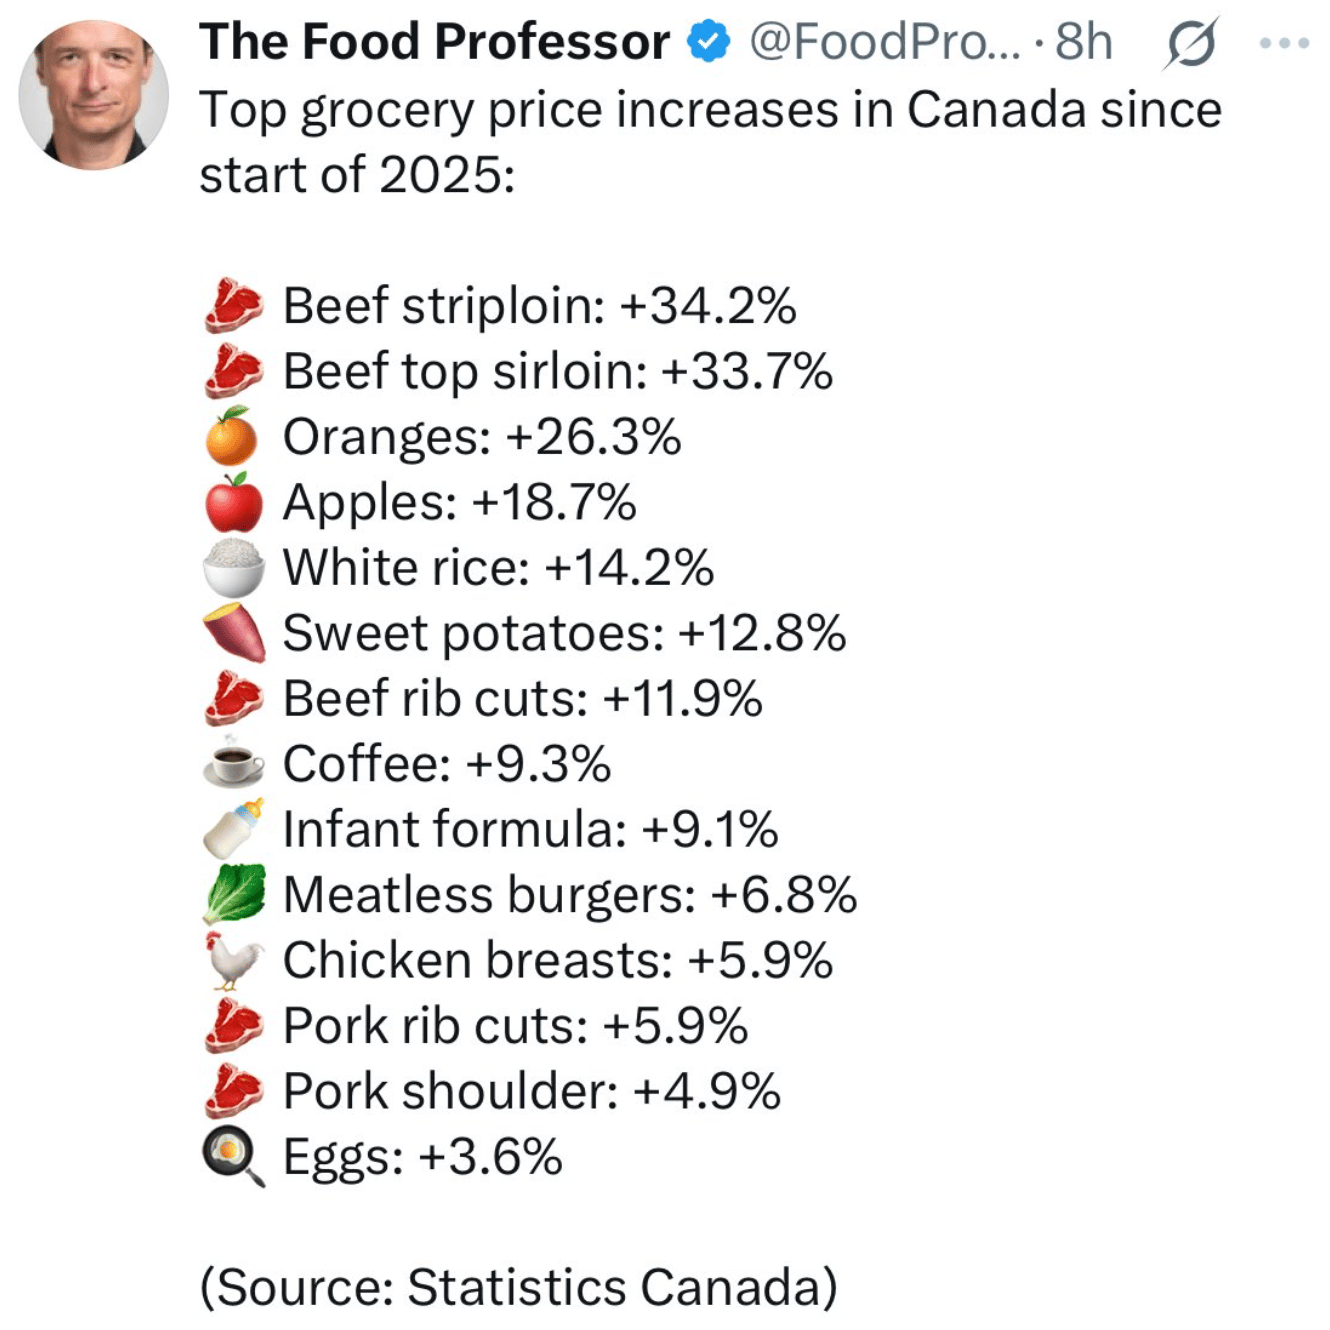Click the coffee cup emoji
Screen dimensions: 1330x1330
tap(233, 762)
